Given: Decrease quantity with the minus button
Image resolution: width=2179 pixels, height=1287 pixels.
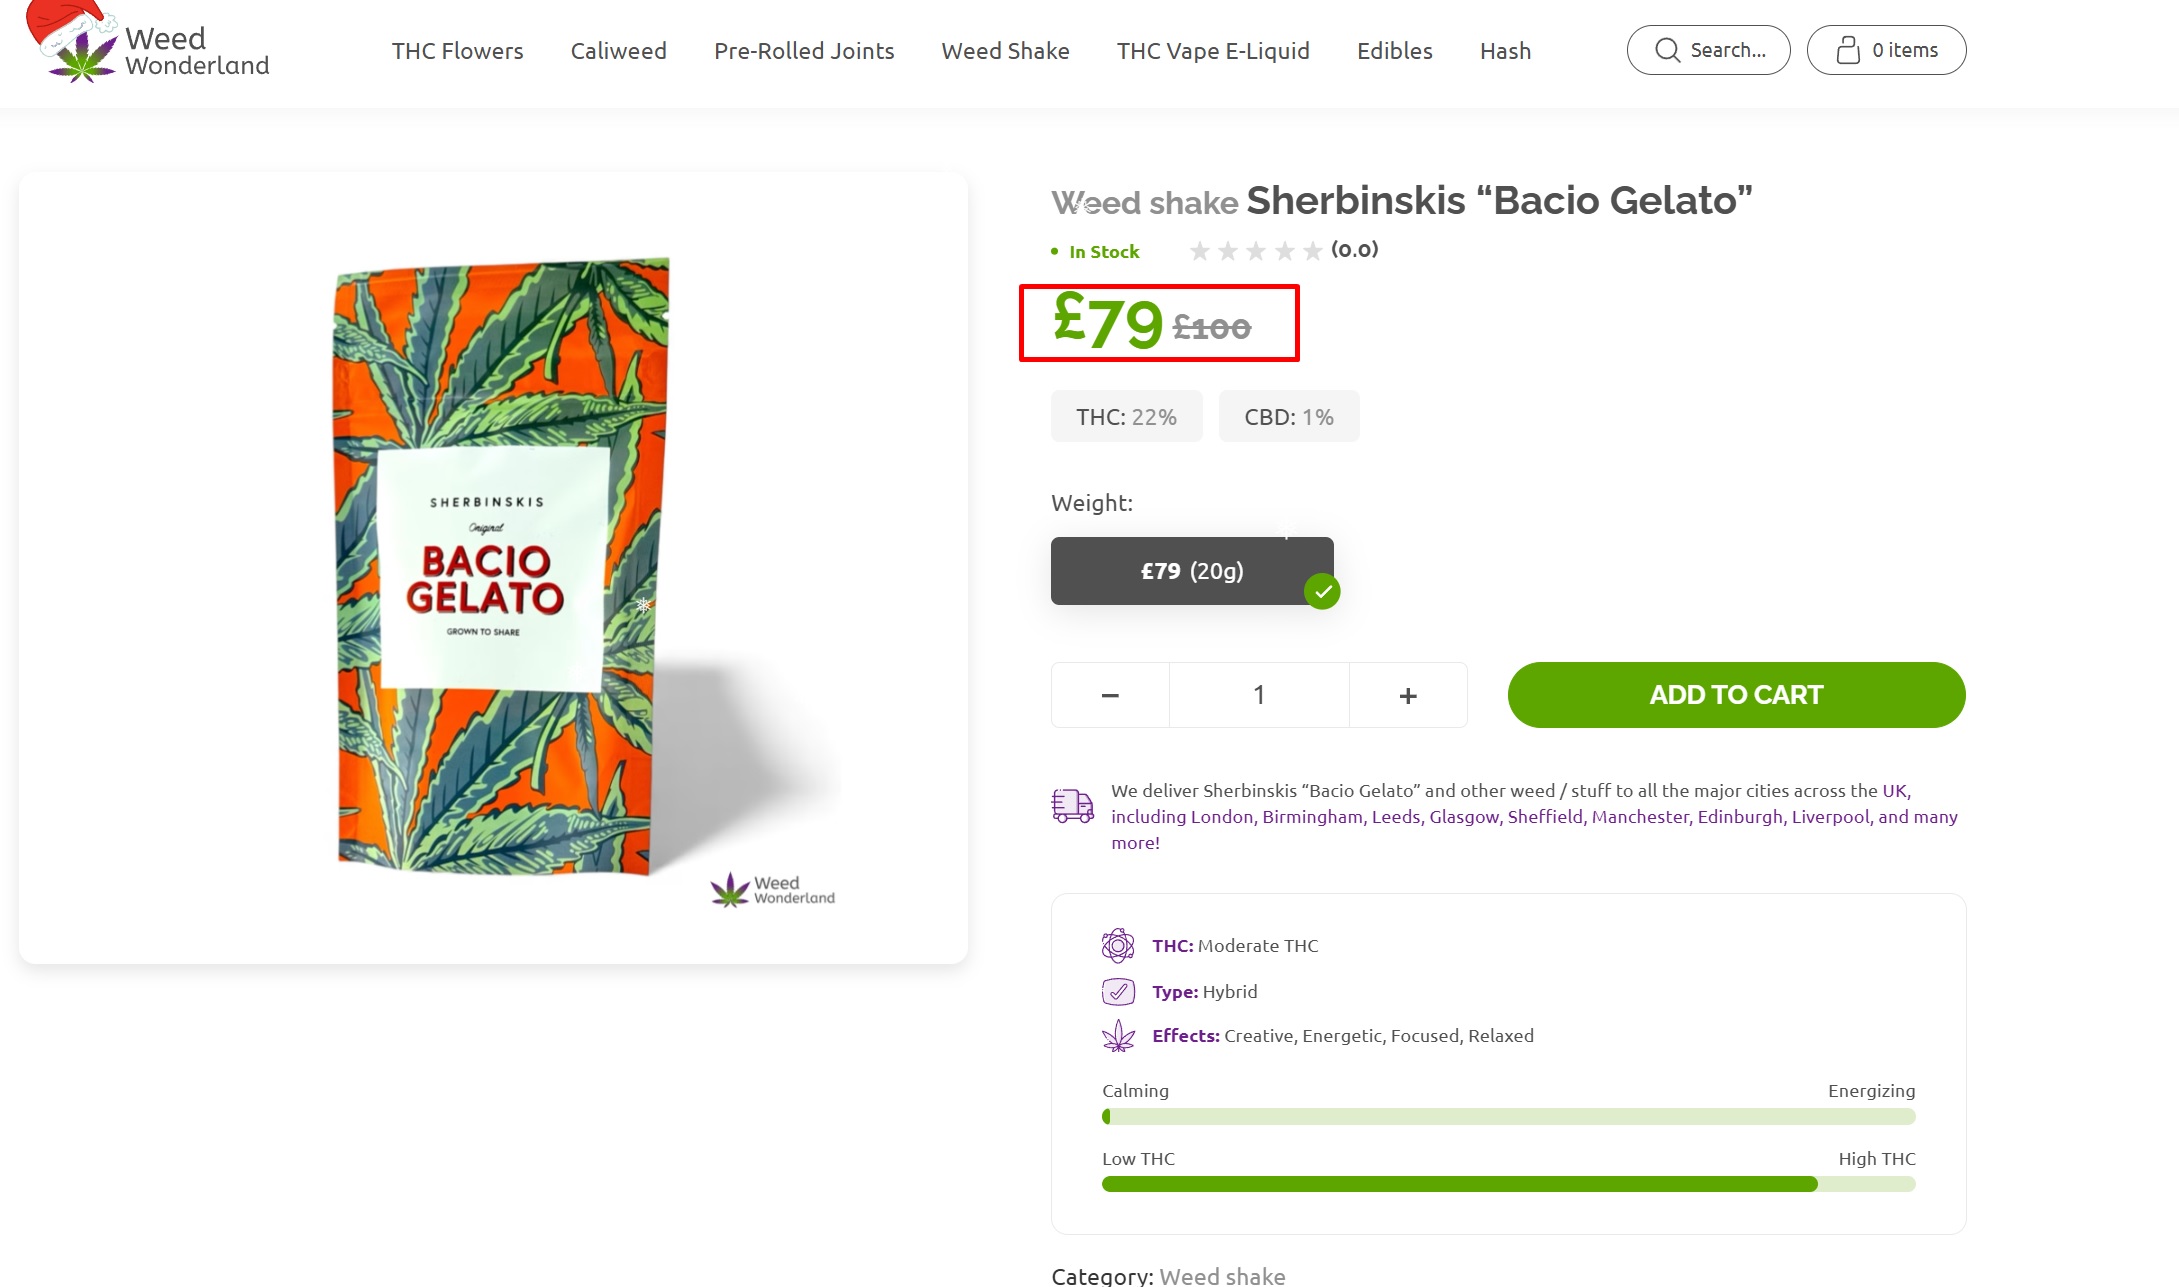Looking at the screenshot, I should (1110, 695).
